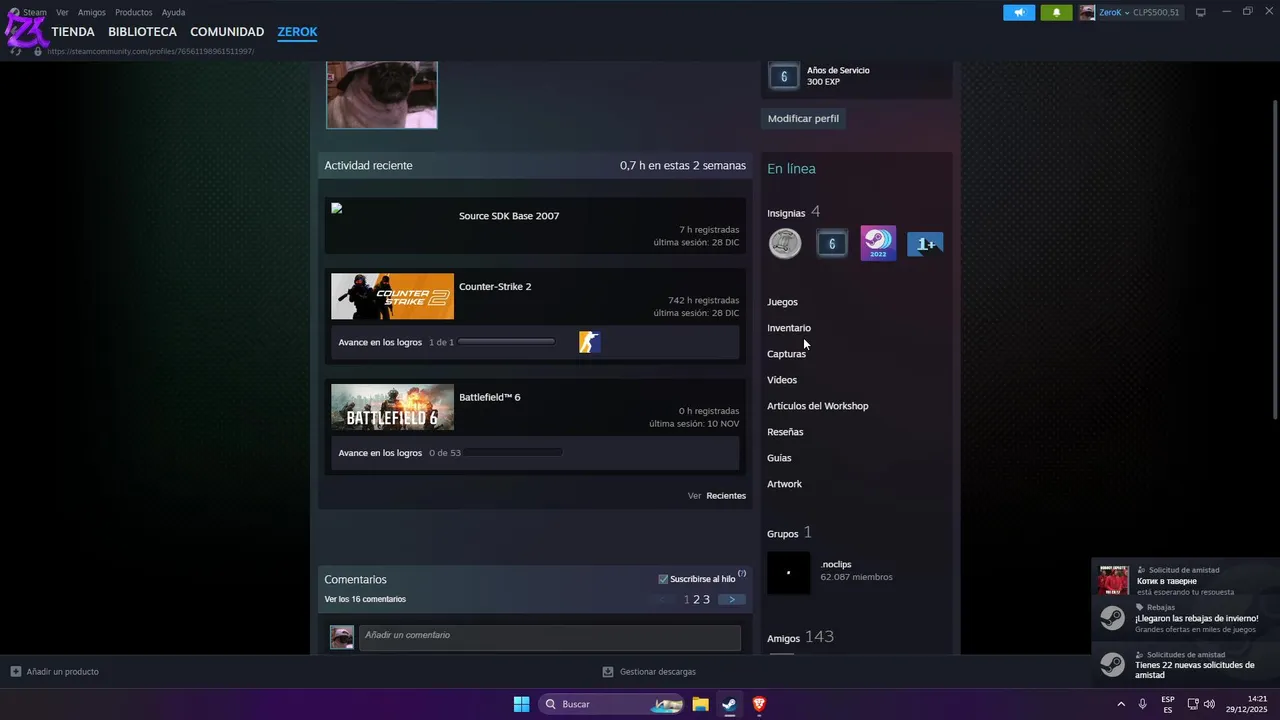
Task: Switch to the TIENDA tab
Action: pos(73,32)
